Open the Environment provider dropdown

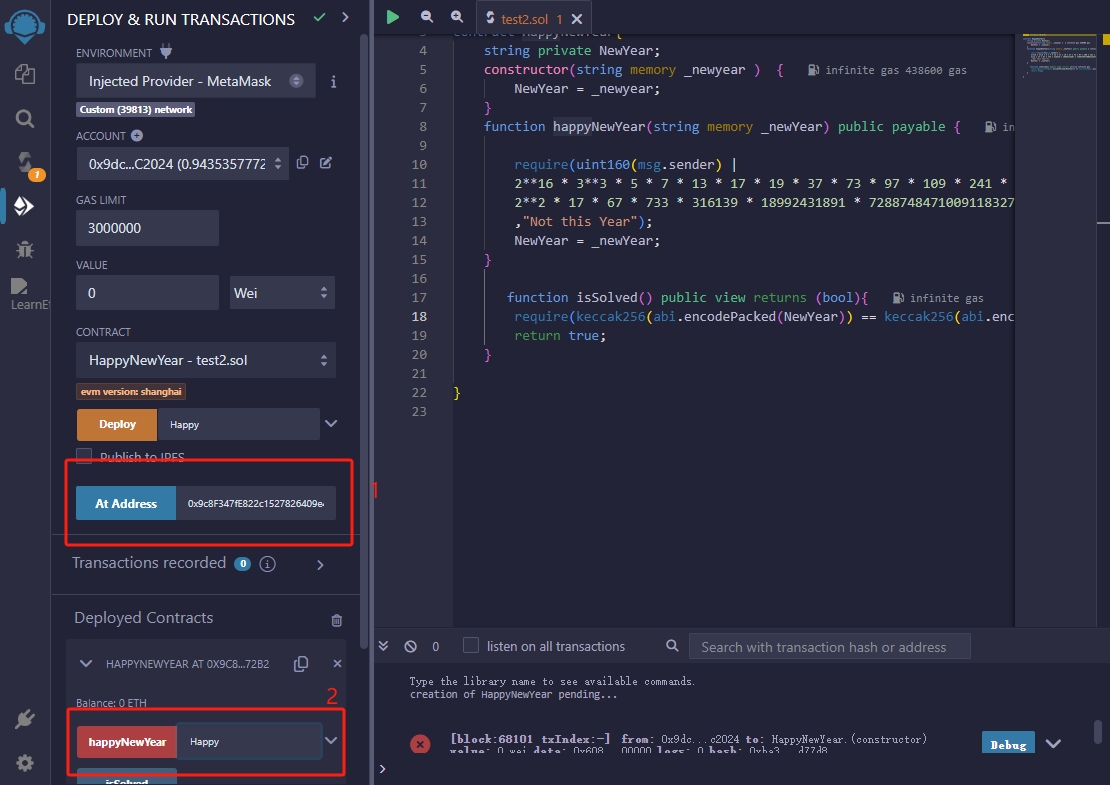[x=196, y=81]
